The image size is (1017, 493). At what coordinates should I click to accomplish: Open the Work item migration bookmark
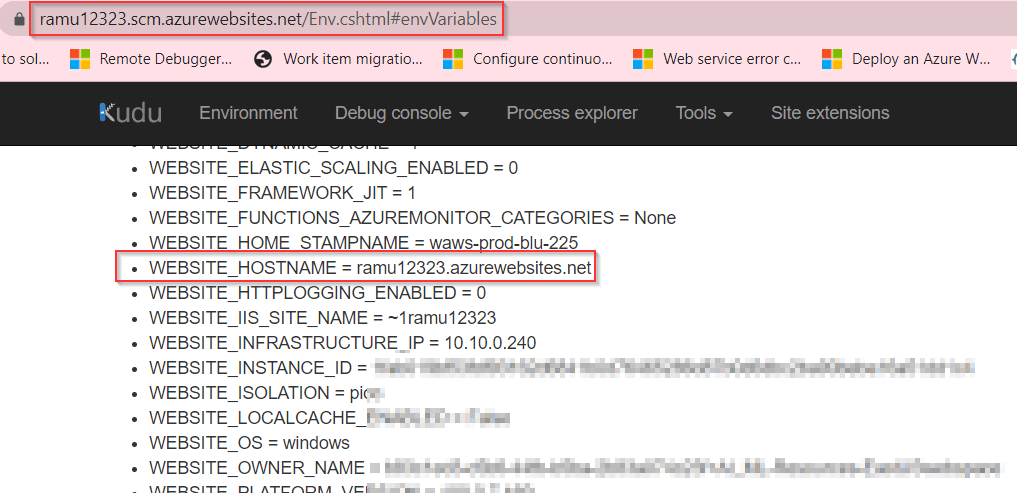[353, 59]
